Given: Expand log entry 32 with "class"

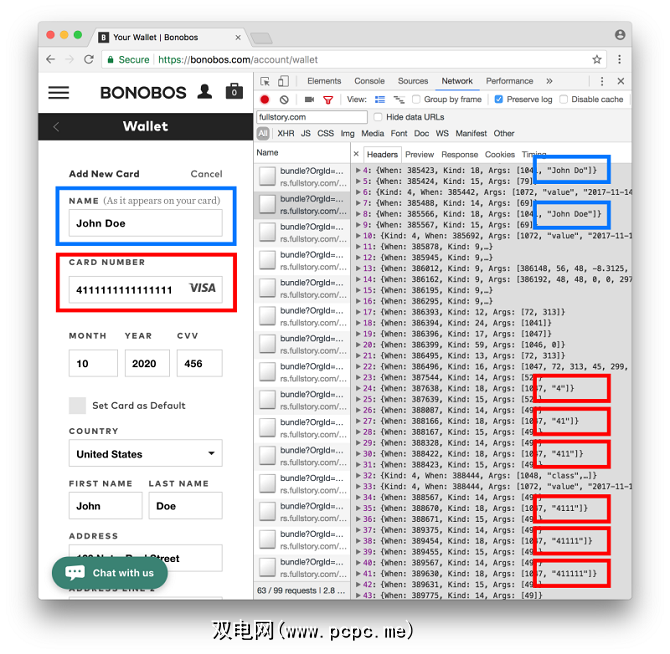Looking at the screenshot, I should 359,475.
